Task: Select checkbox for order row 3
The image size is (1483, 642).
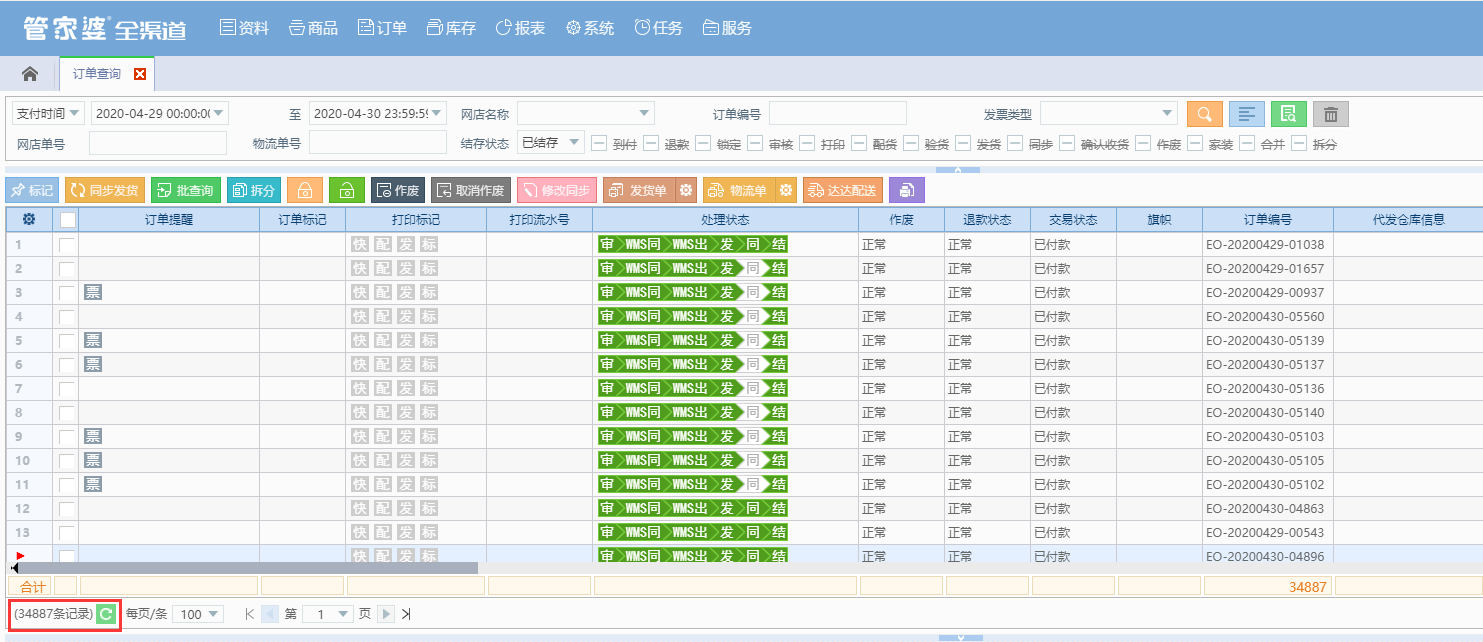Action: point(66,292)
